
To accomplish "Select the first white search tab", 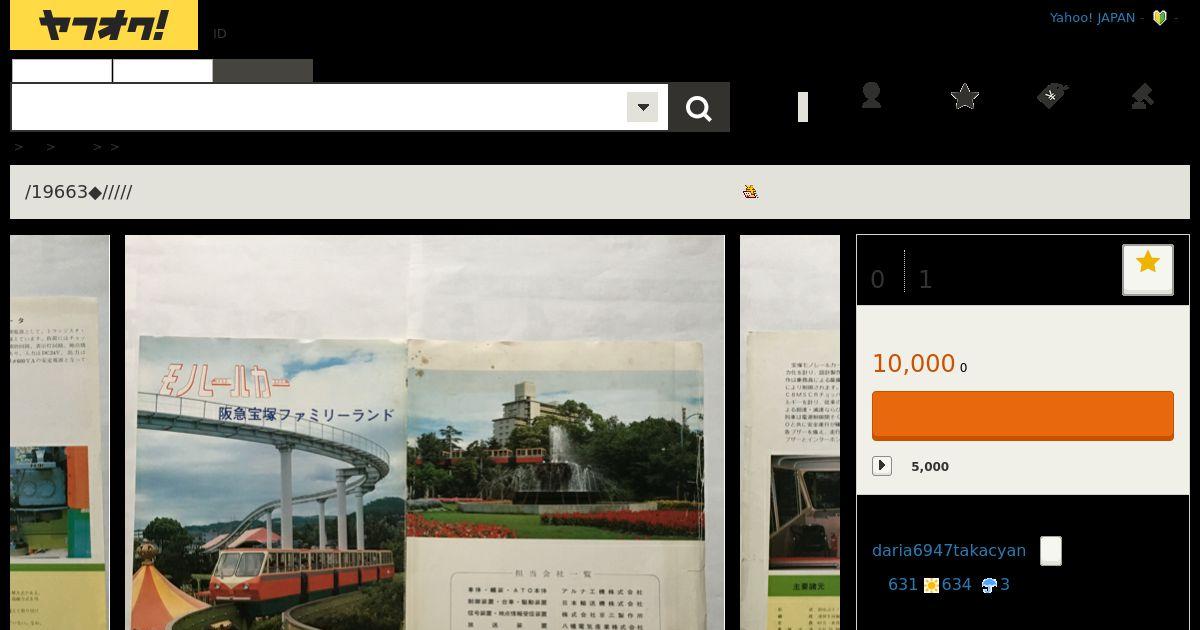I will (62, 71).
